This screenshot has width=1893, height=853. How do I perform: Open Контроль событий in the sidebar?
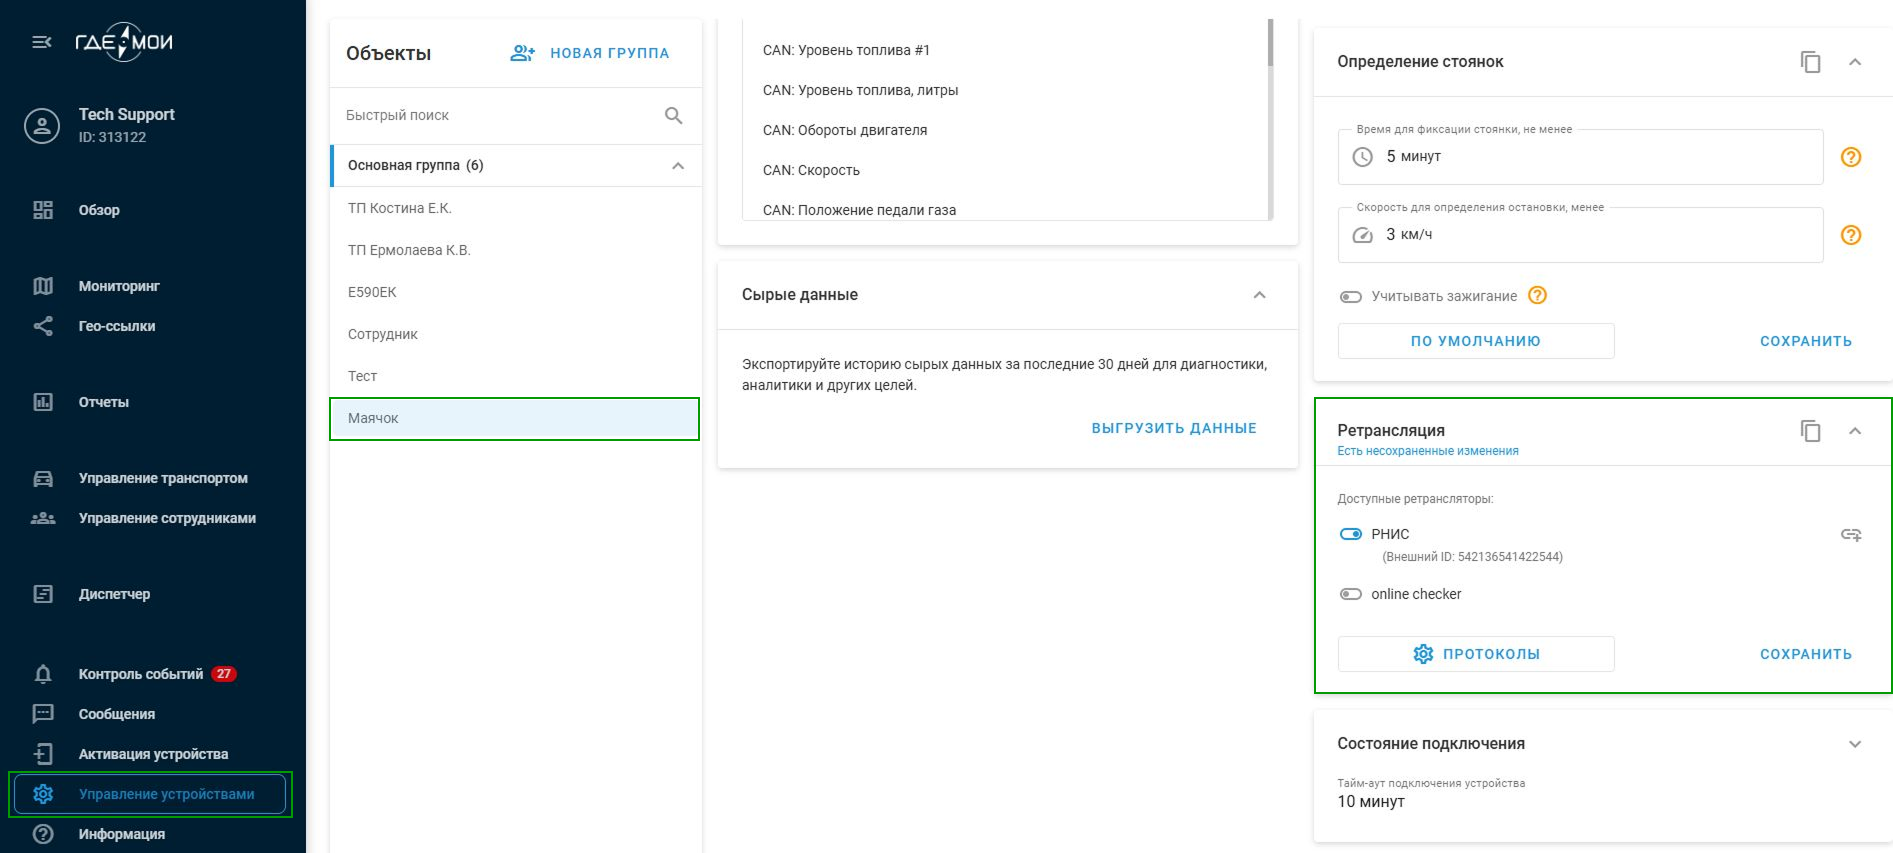pos(140,674)
